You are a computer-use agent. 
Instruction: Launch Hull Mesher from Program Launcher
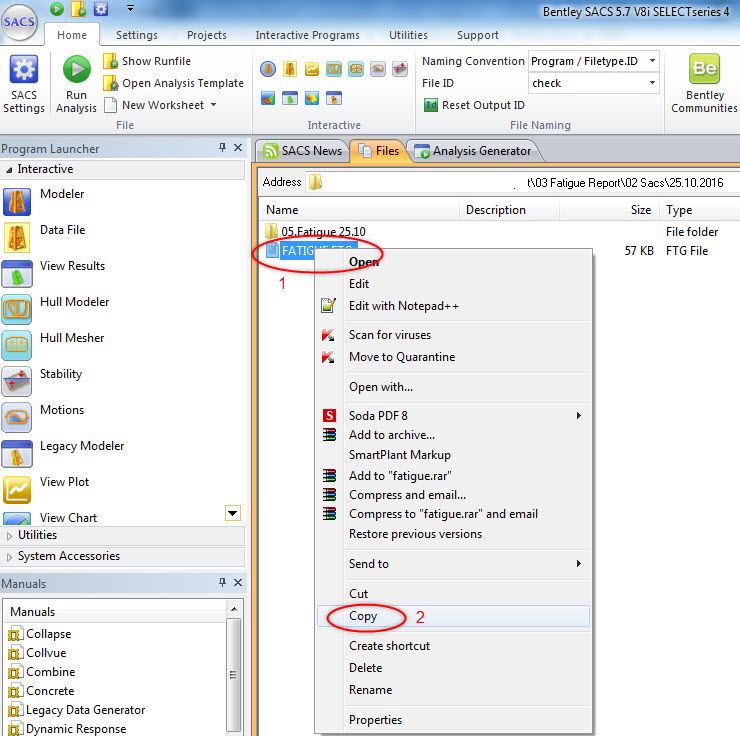[x=53, y=345]
